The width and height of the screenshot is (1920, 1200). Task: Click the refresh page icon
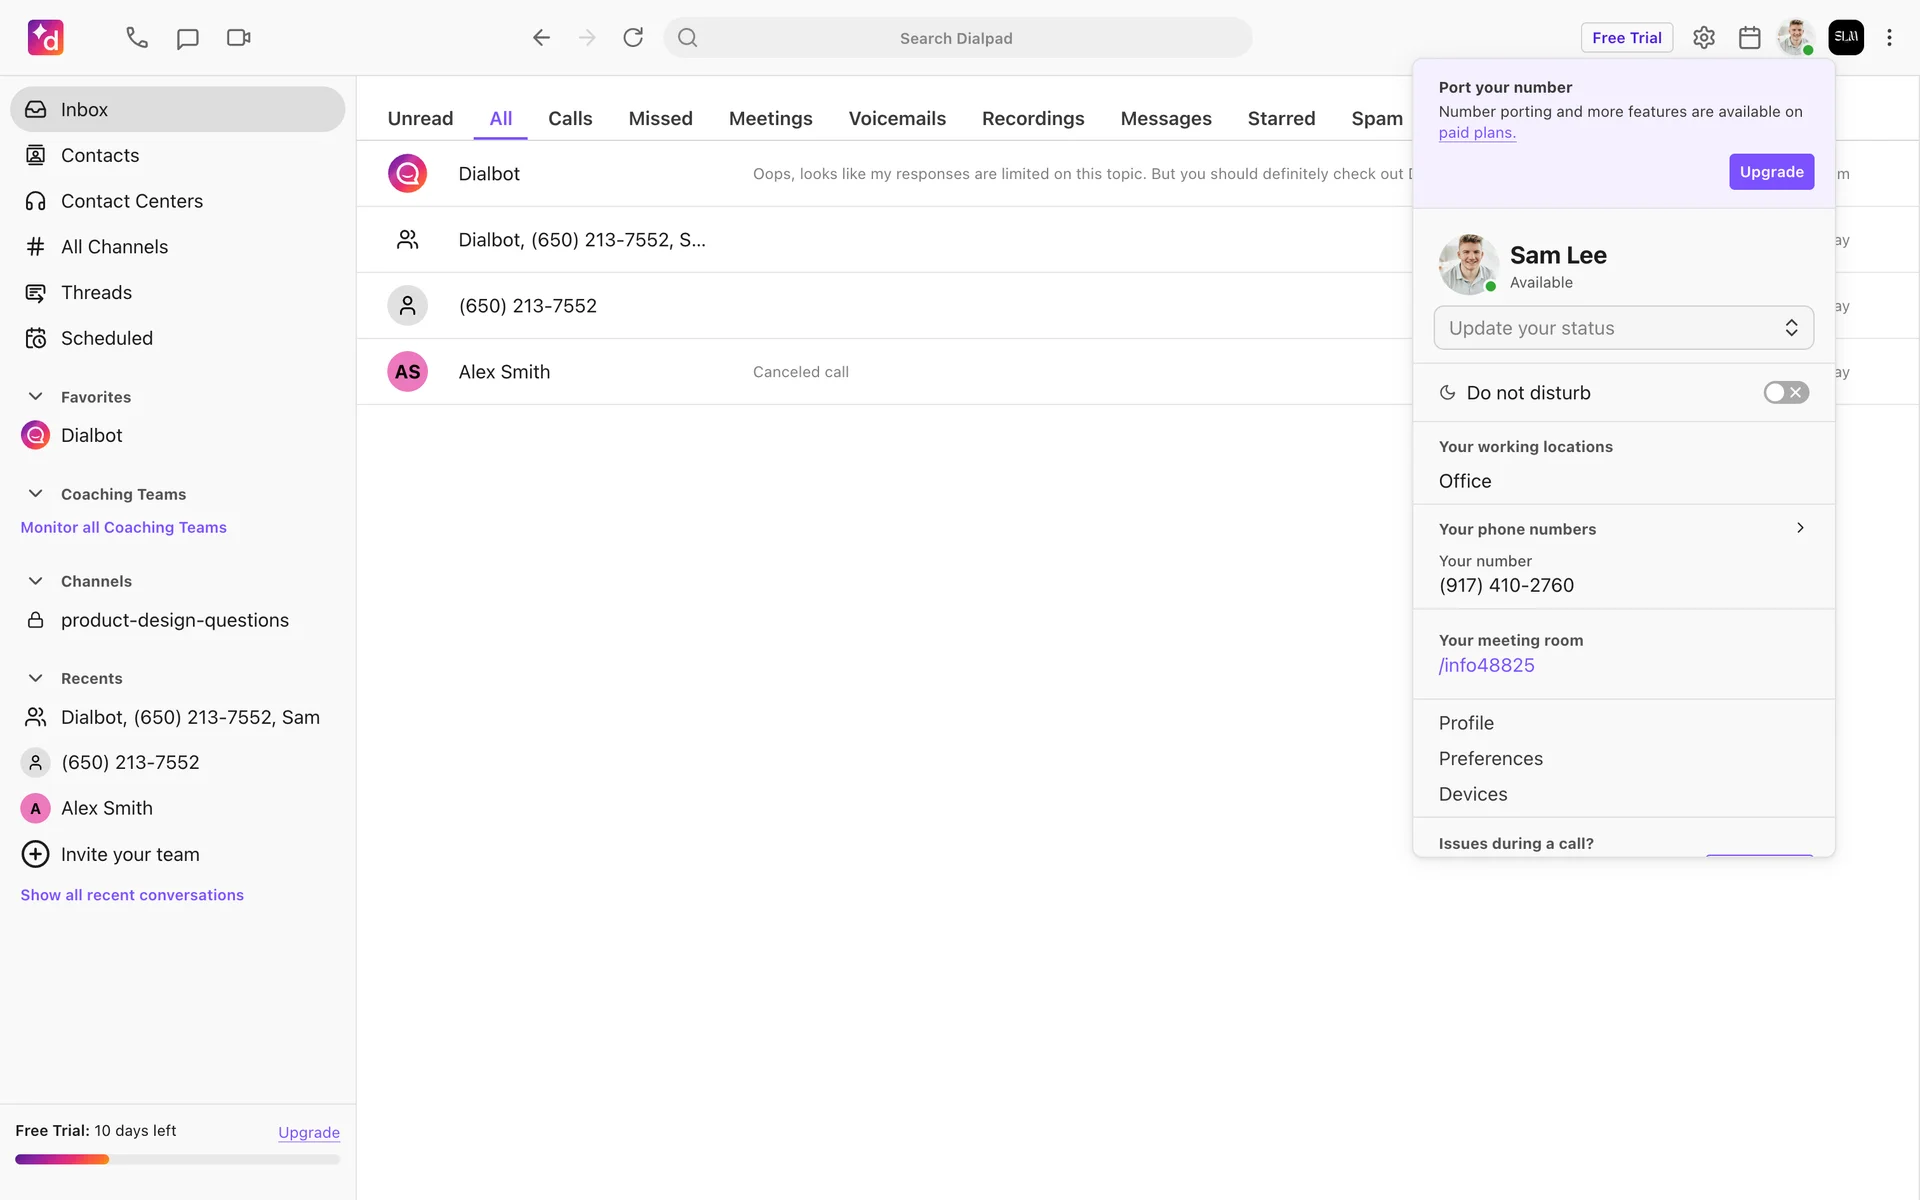[633, 38]
